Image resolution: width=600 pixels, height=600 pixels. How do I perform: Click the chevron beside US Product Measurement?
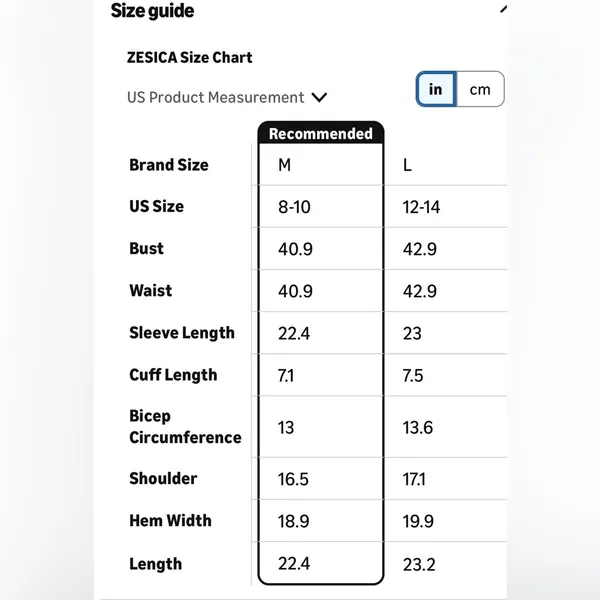[x=319, y=97]
